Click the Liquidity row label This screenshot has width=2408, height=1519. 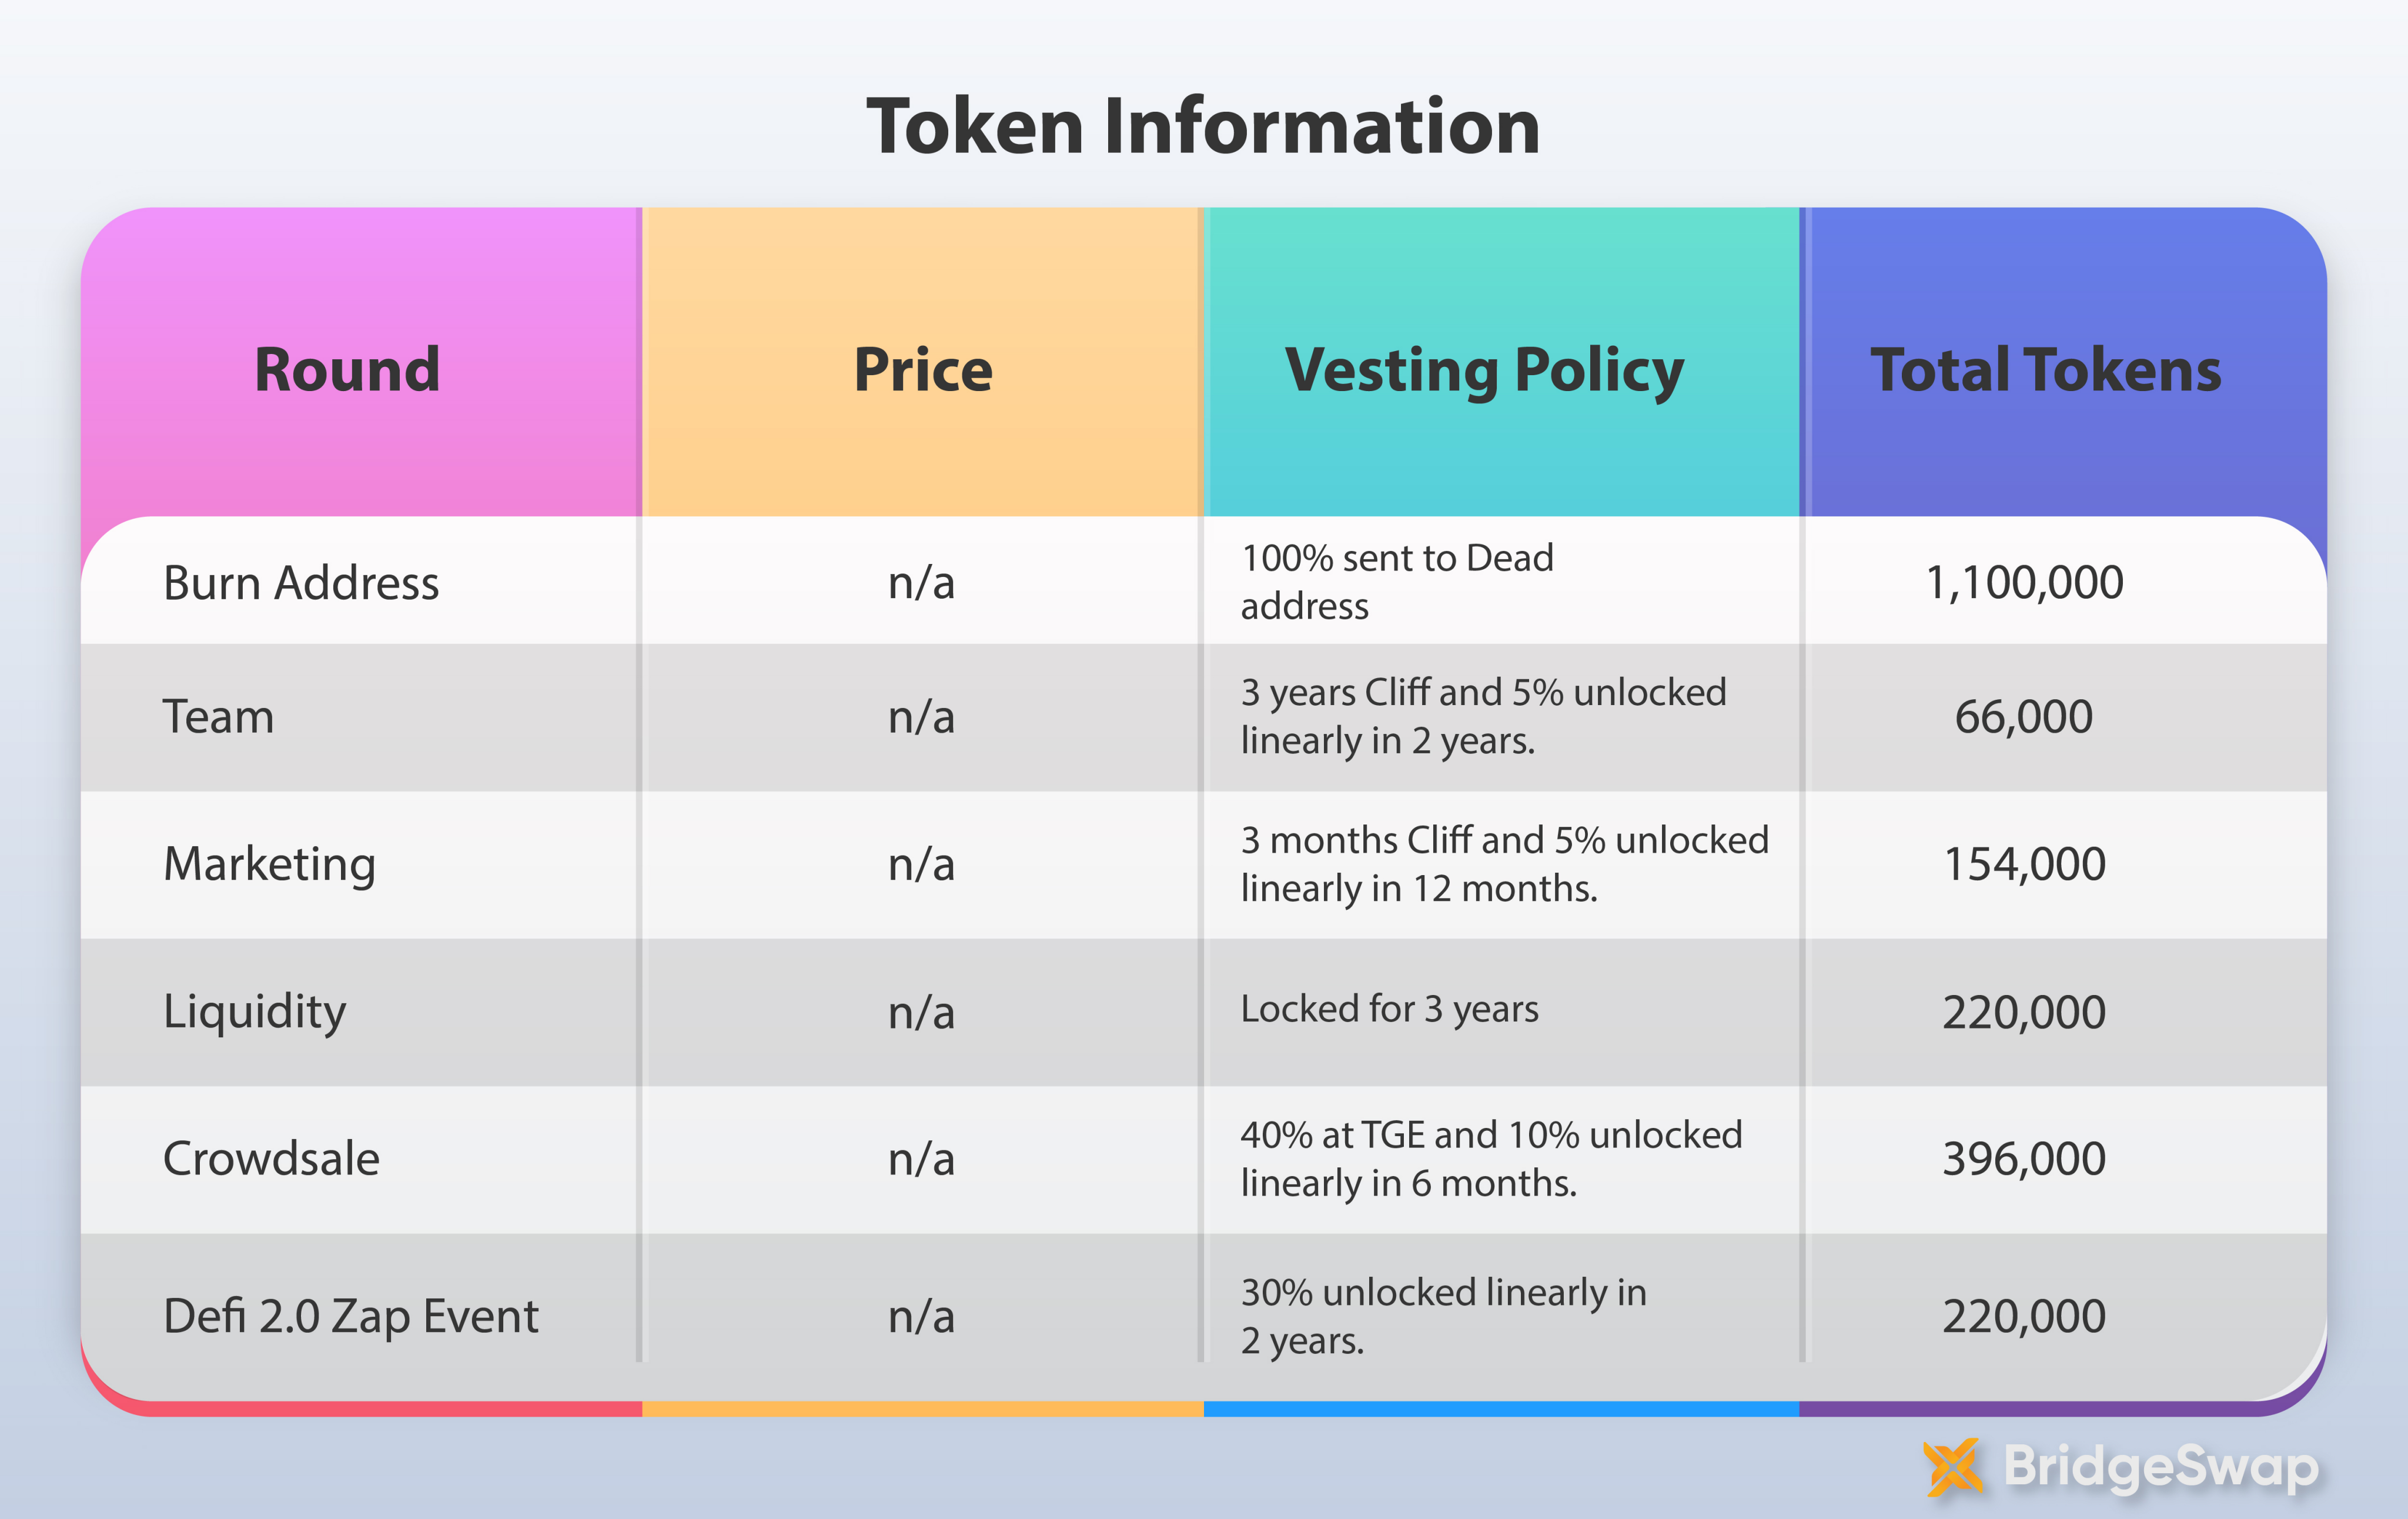tap(254, 1011)
